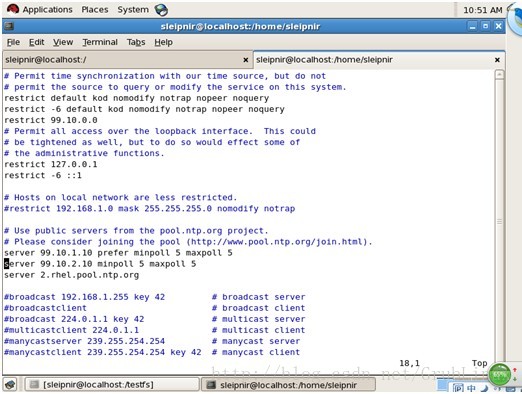This screenshot has height=394, width=522.
Task: Click the scrollbar up arrow
Action: click(499, 74)
